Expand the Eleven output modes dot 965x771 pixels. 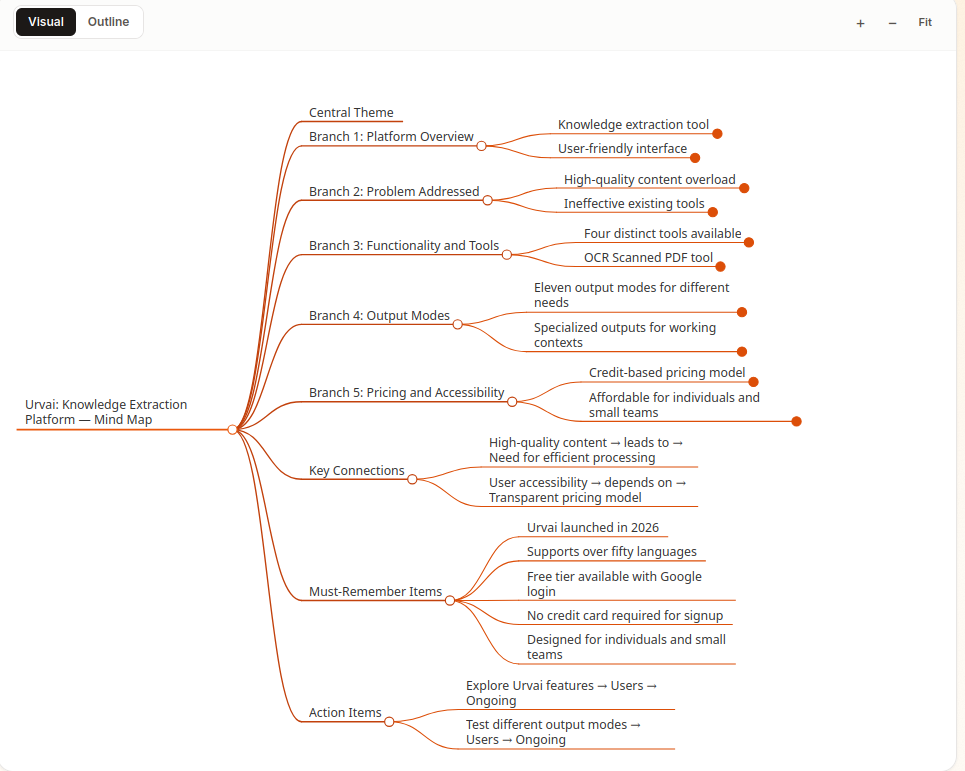click(x=742, y=313)
